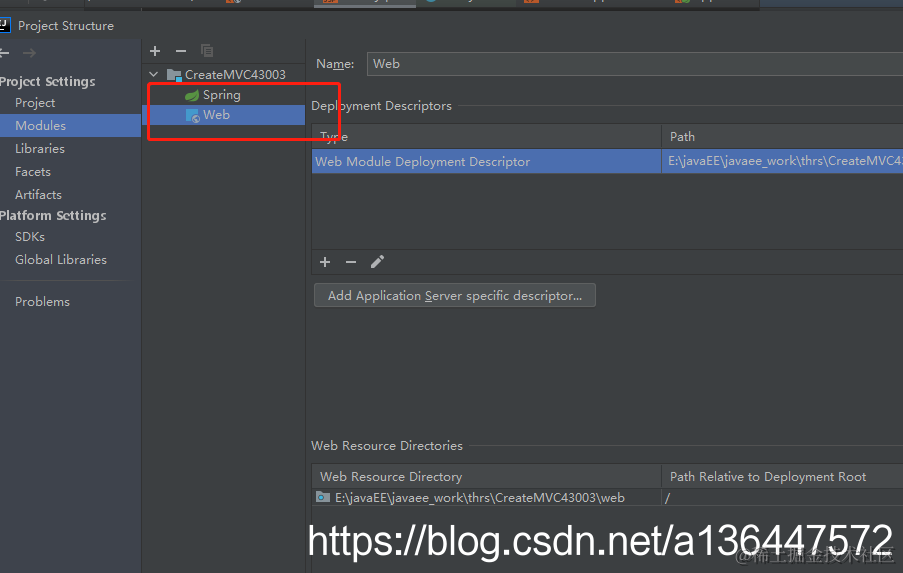Open the Problems section
The width and height of the screenshot is (903, 573).
(x=42, y=302)
